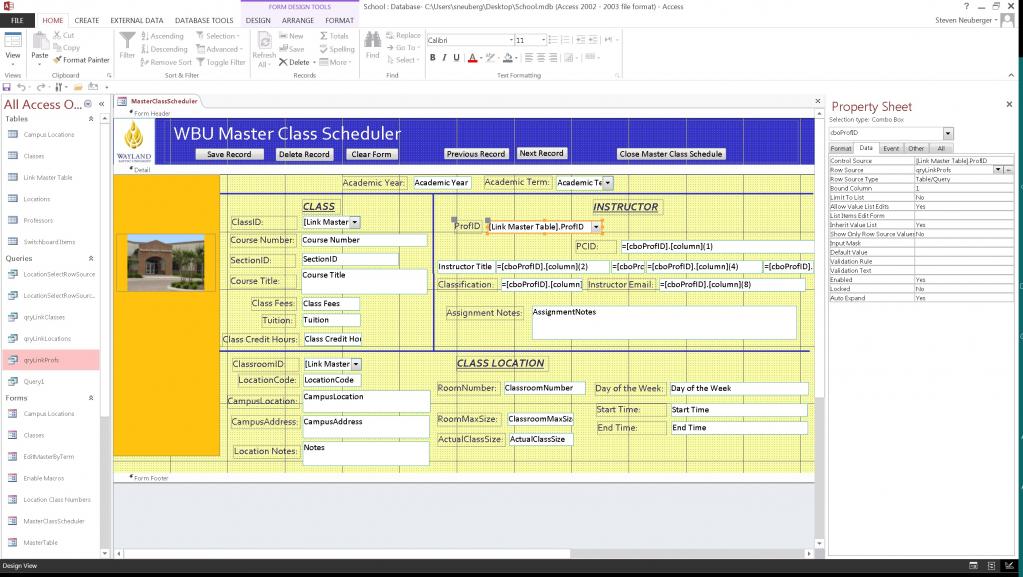Click the Undo arrow icon
This screenshot has width=1023, height=577.
pyautogui.click(x=21, y=87)
